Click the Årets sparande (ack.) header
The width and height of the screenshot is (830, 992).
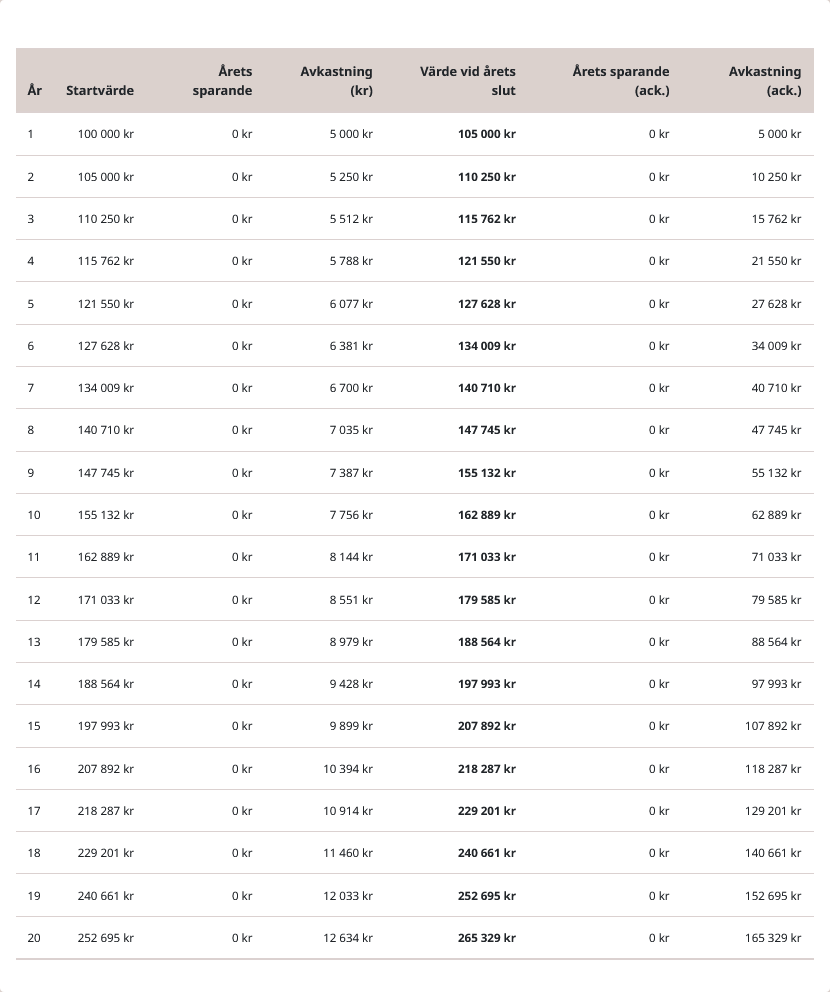(x=621, y=81)
